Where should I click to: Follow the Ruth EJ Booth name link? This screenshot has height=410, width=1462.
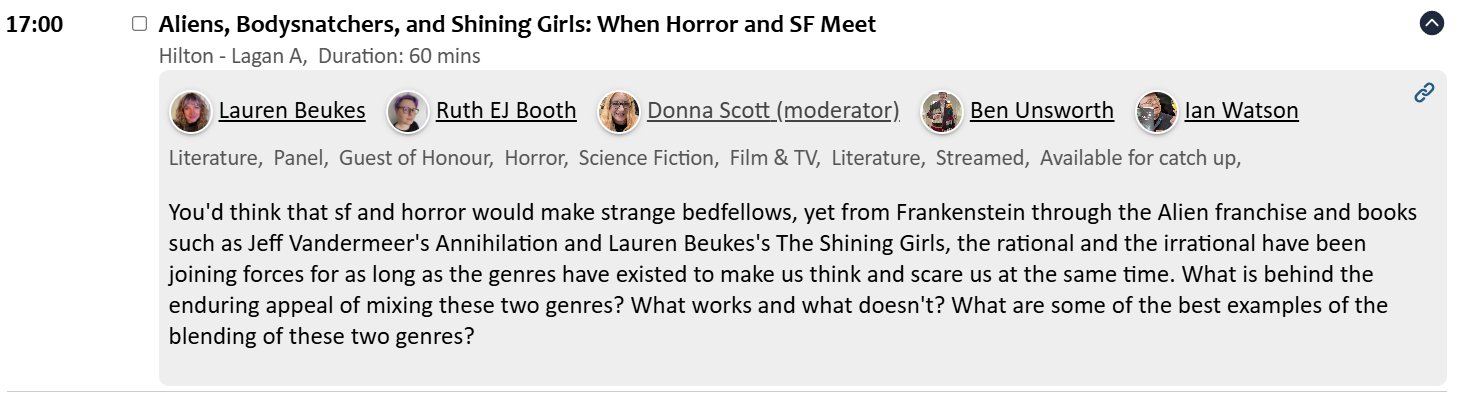tap(506, 111)
